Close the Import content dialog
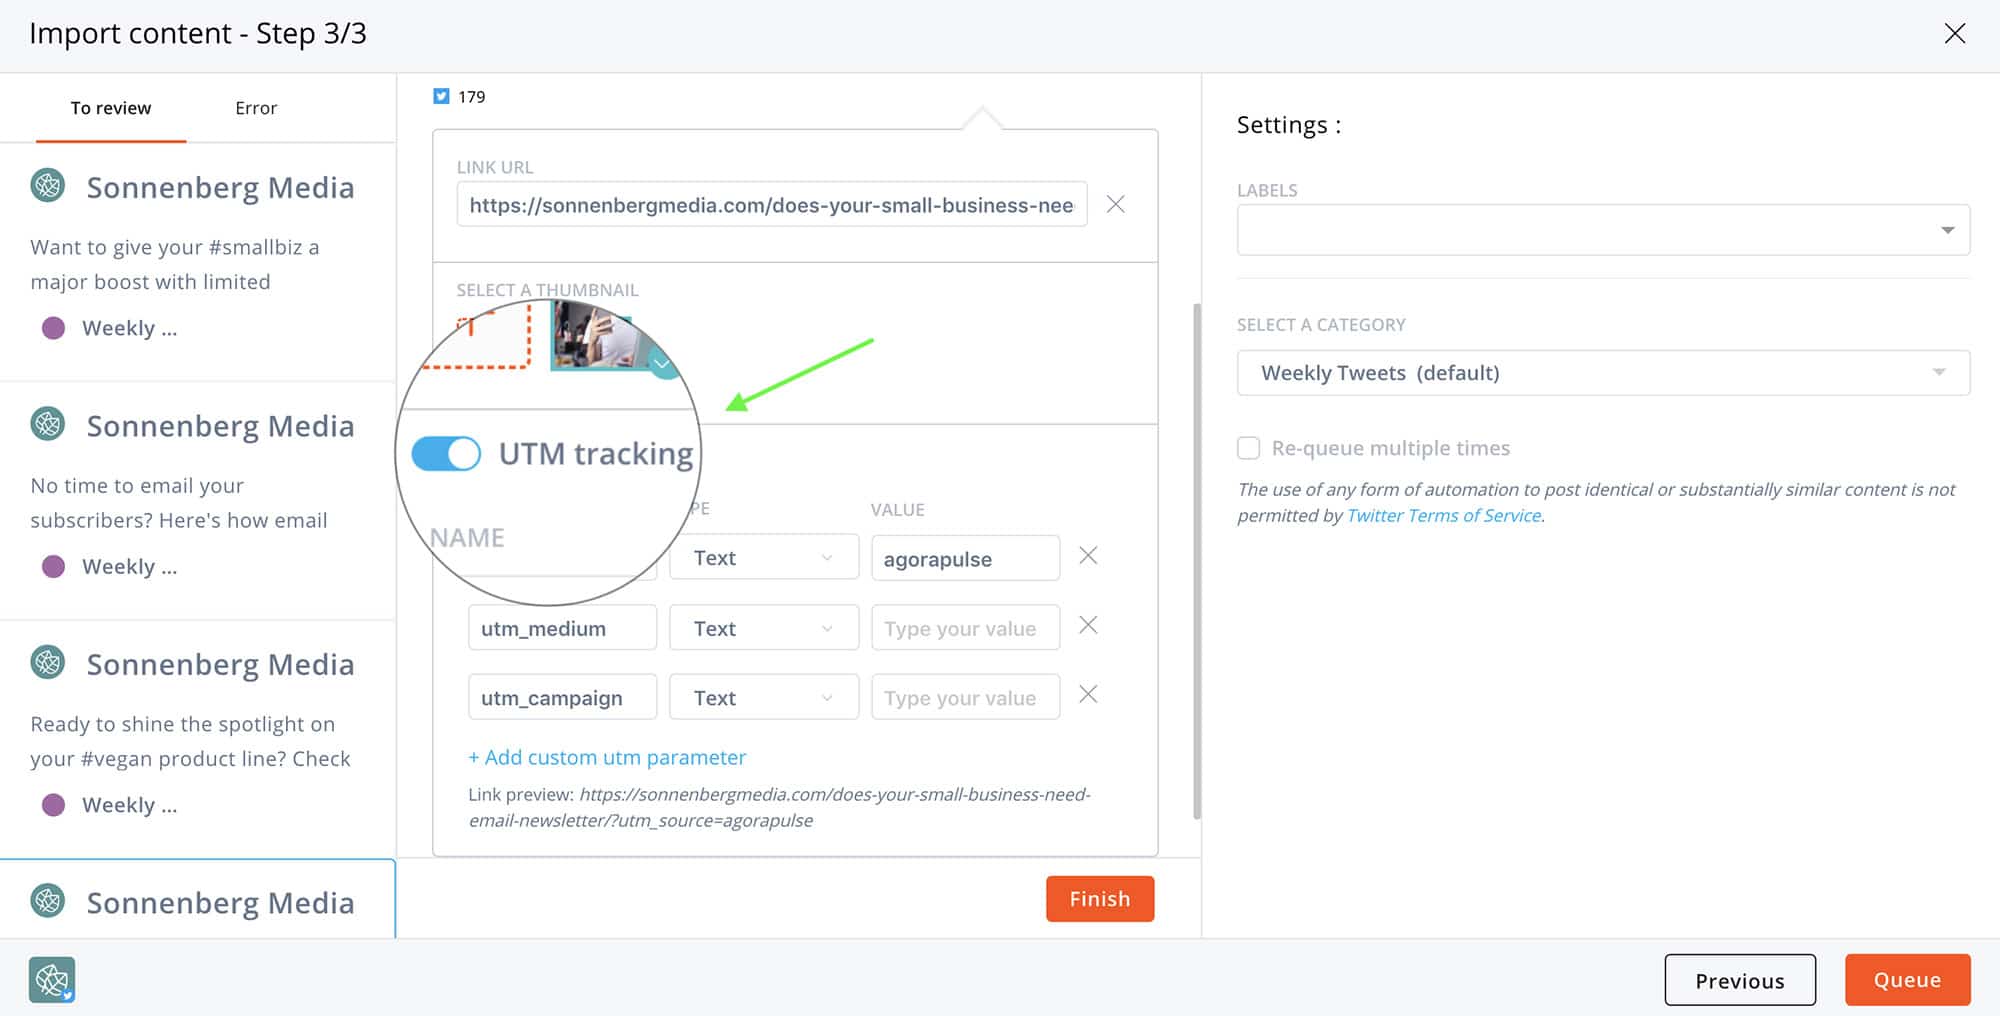2000x1016 pixels. [1954, 33]
